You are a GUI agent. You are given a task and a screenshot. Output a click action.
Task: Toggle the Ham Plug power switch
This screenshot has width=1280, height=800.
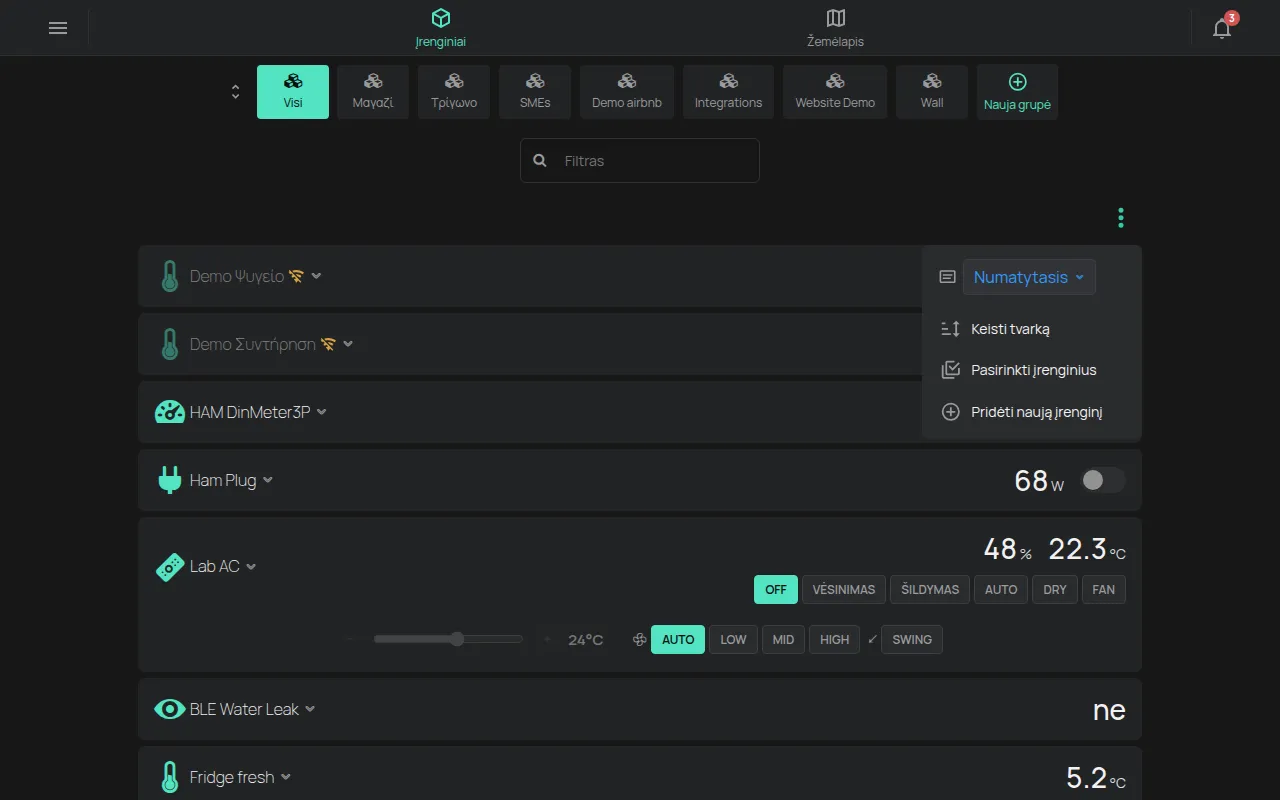(x=1103, y=481)
